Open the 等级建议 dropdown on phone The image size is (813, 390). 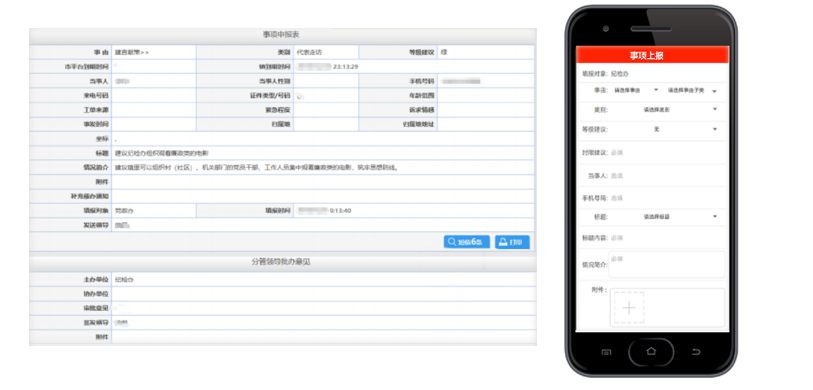tap(665, 129)
